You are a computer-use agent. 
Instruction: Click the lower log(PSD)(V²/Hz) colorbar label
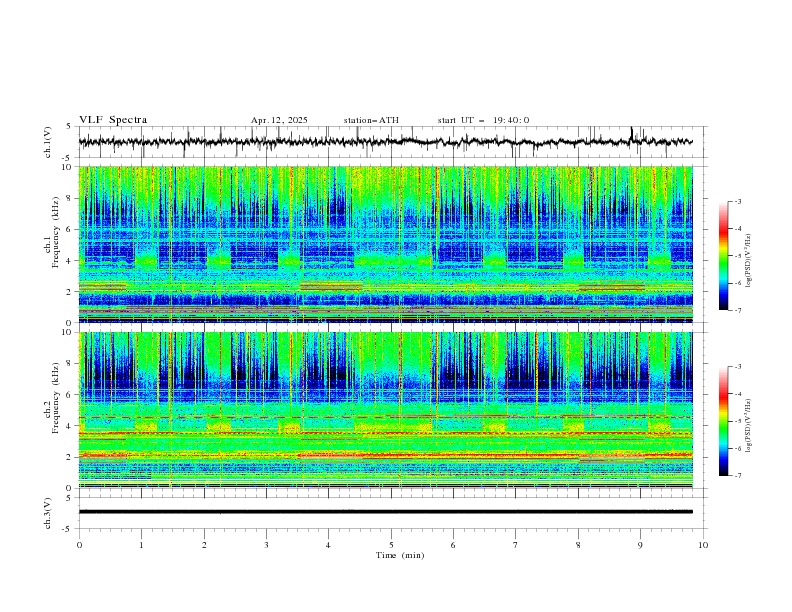[x=749, y=426]
